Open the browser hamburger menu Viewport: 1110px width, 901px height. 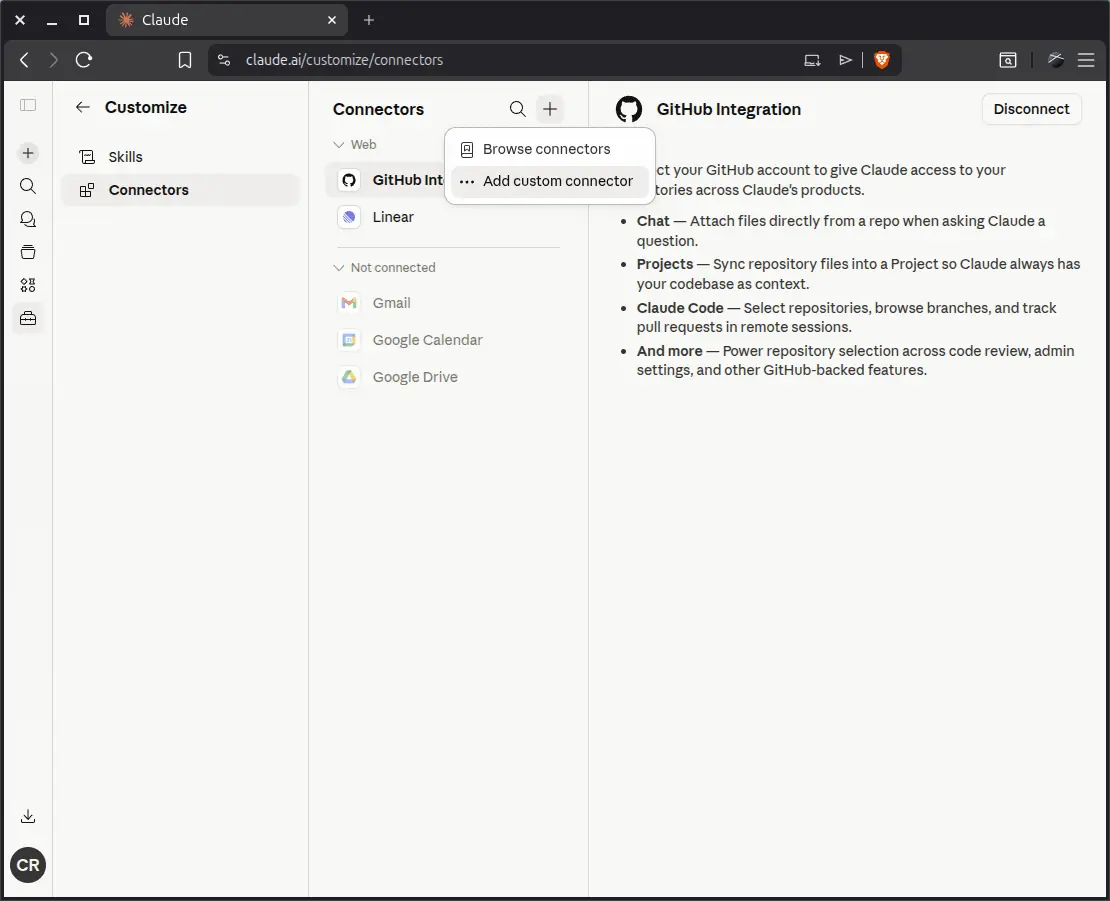coord(1086,60)
